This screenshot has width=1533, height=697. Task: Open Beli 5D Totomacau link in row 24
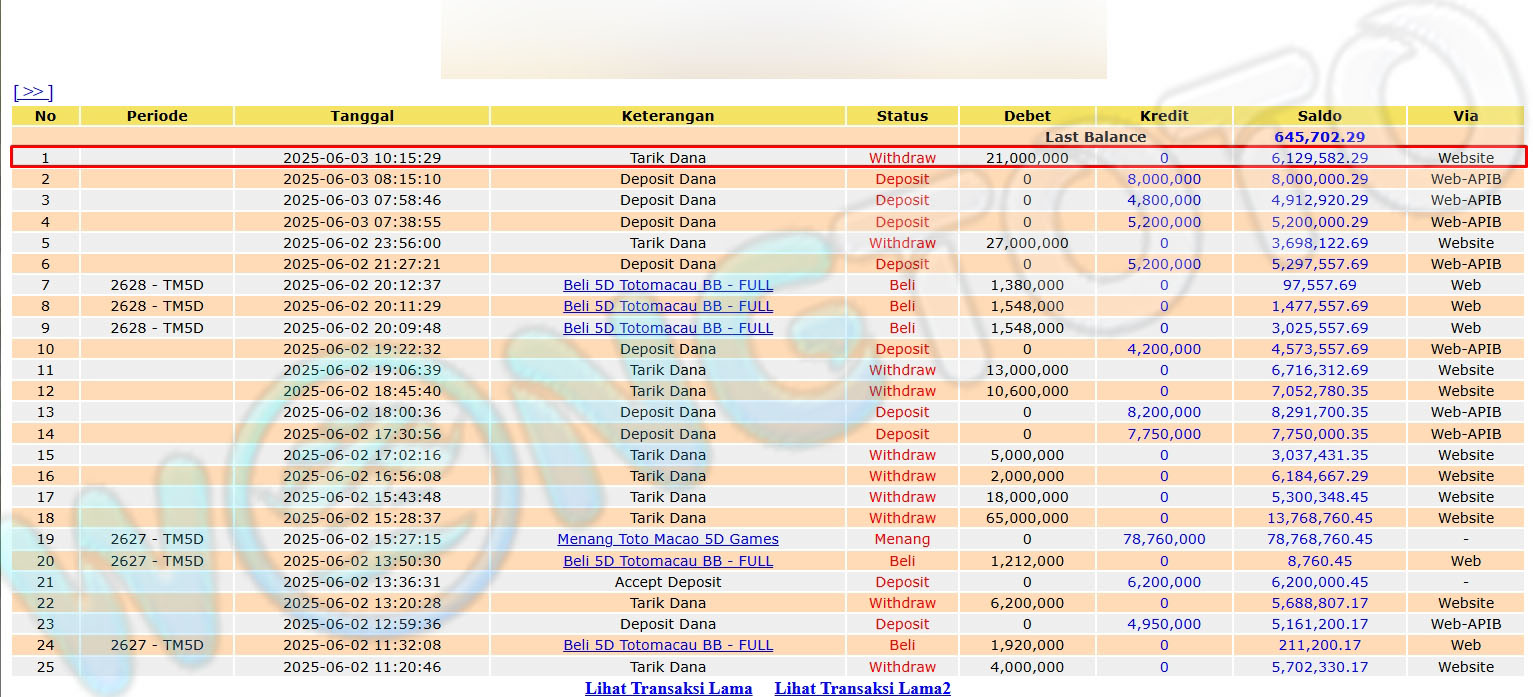[x=668, y=645]
